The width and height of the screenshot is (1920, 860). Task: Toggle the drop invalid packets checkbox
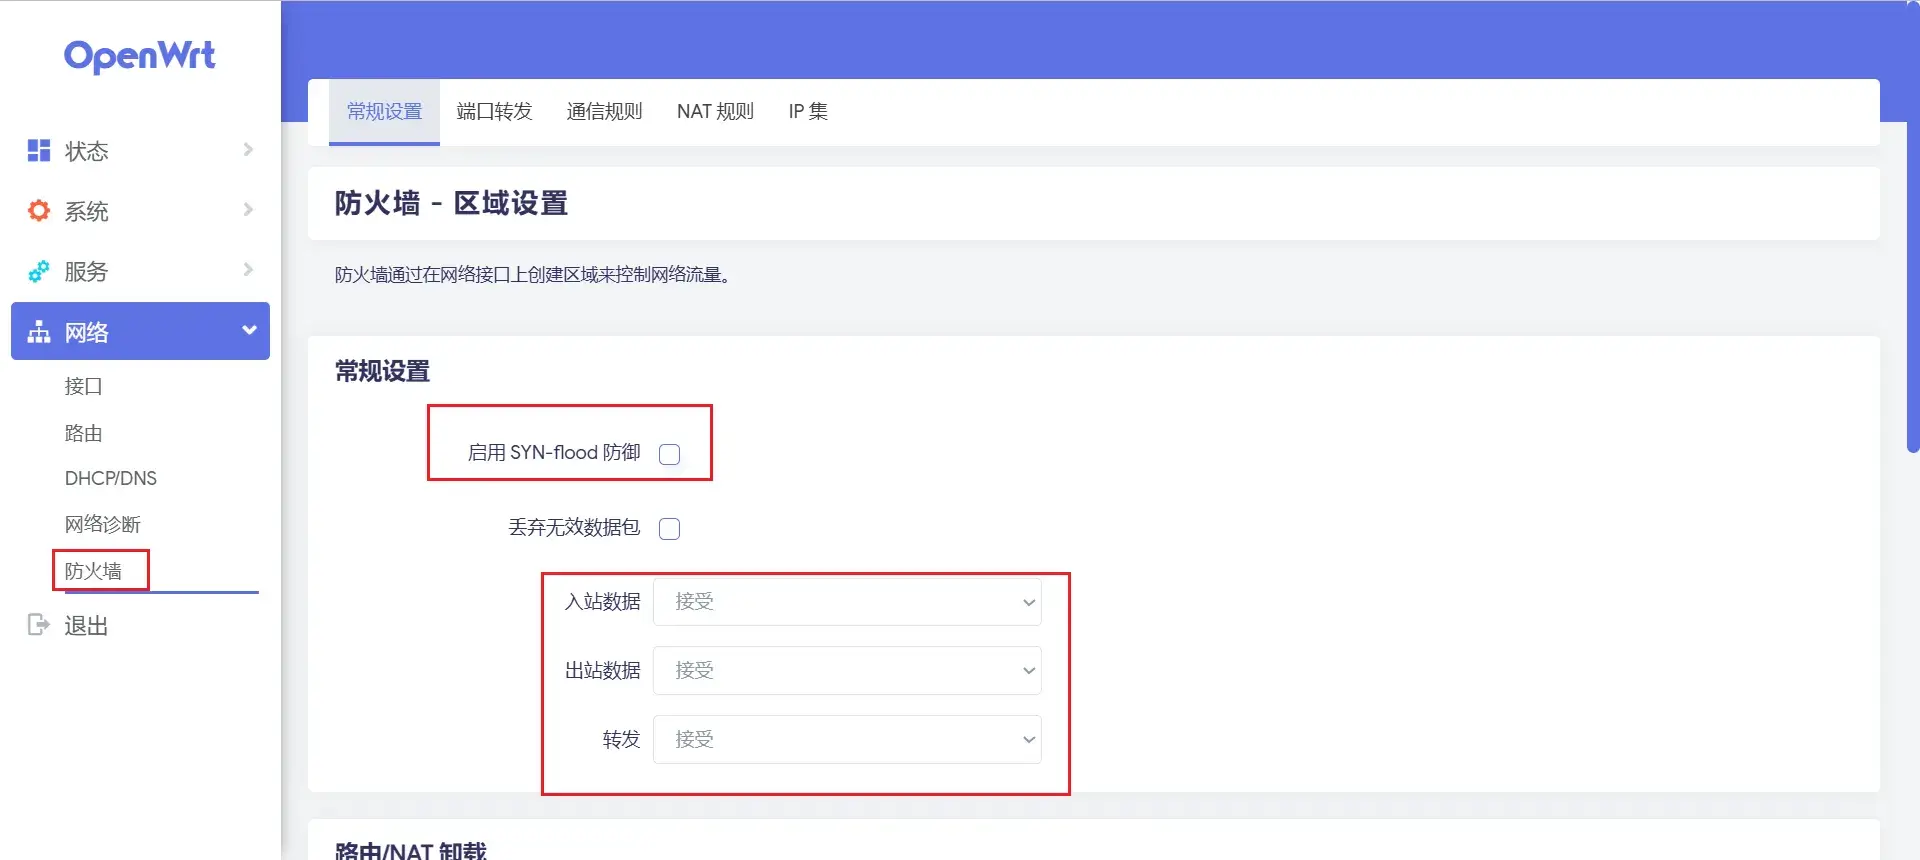670,528
